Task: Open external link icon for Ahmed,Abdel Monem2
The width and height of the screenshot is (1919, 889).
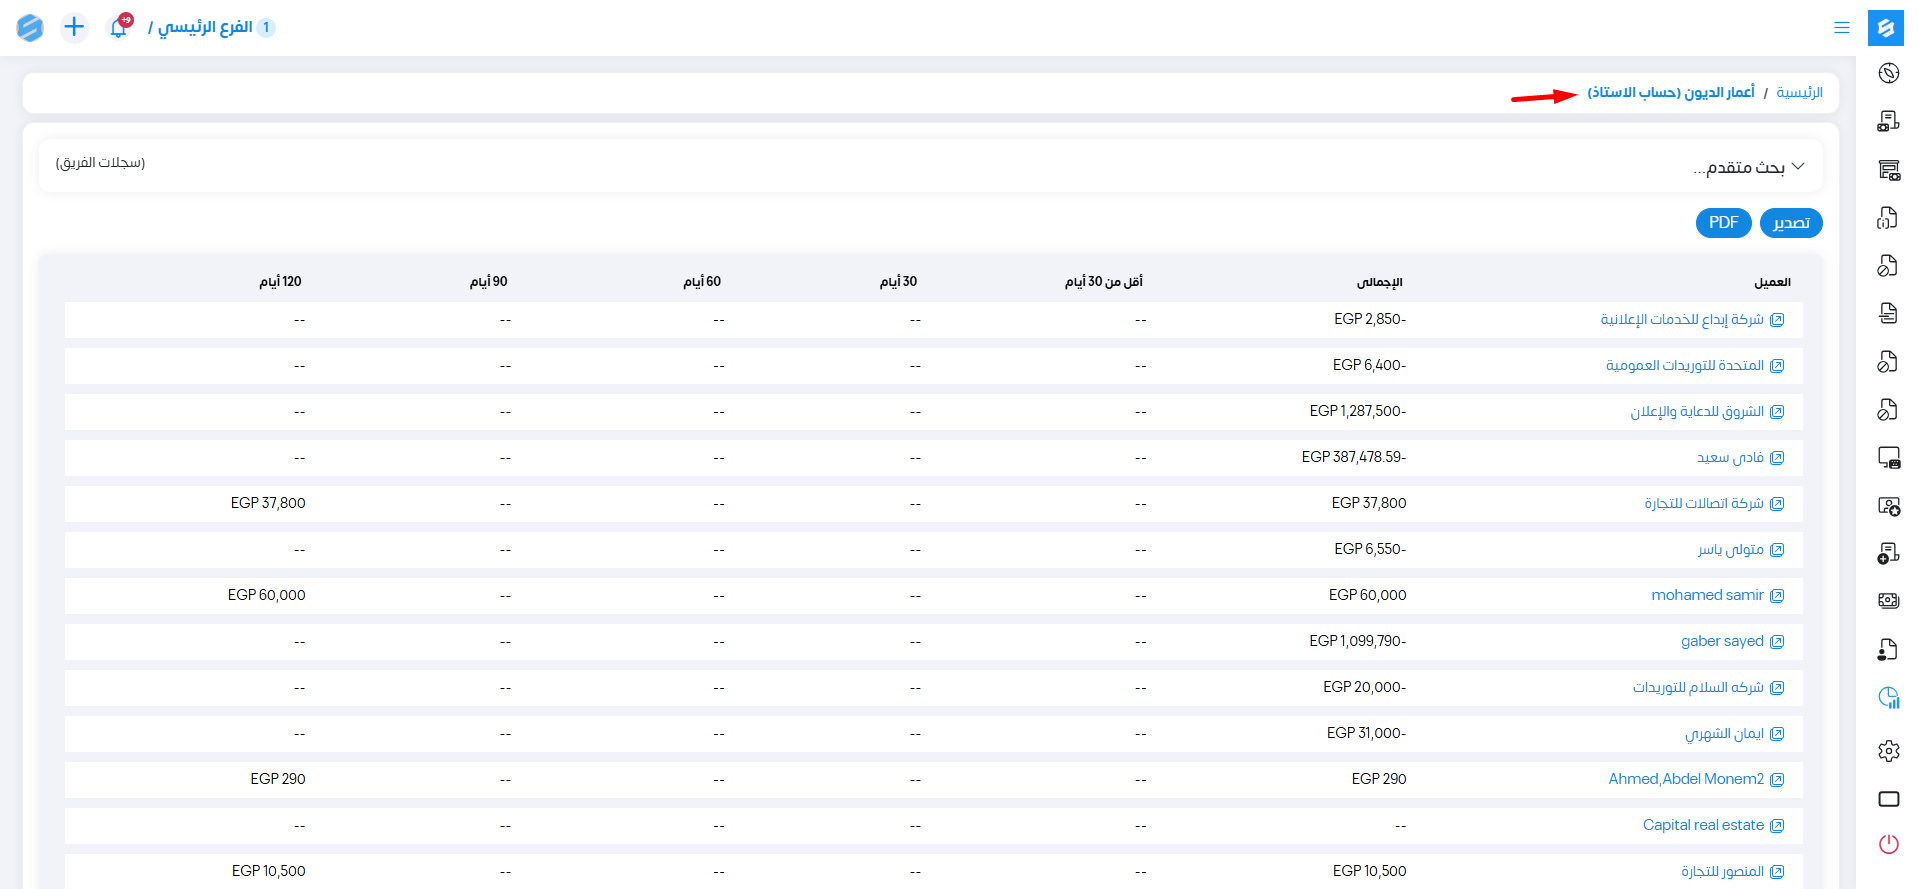Action: [x=1777, y=780]
